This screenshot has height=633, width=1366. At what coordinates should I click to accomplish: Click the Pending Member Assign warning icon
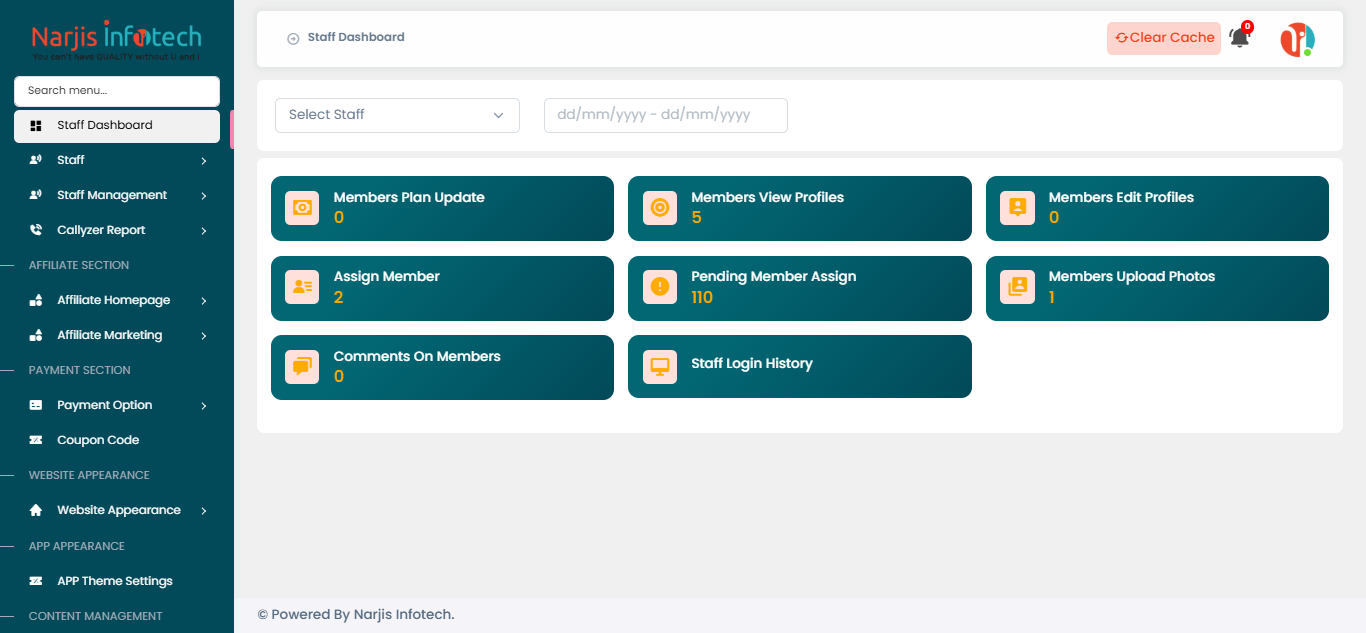659,287
